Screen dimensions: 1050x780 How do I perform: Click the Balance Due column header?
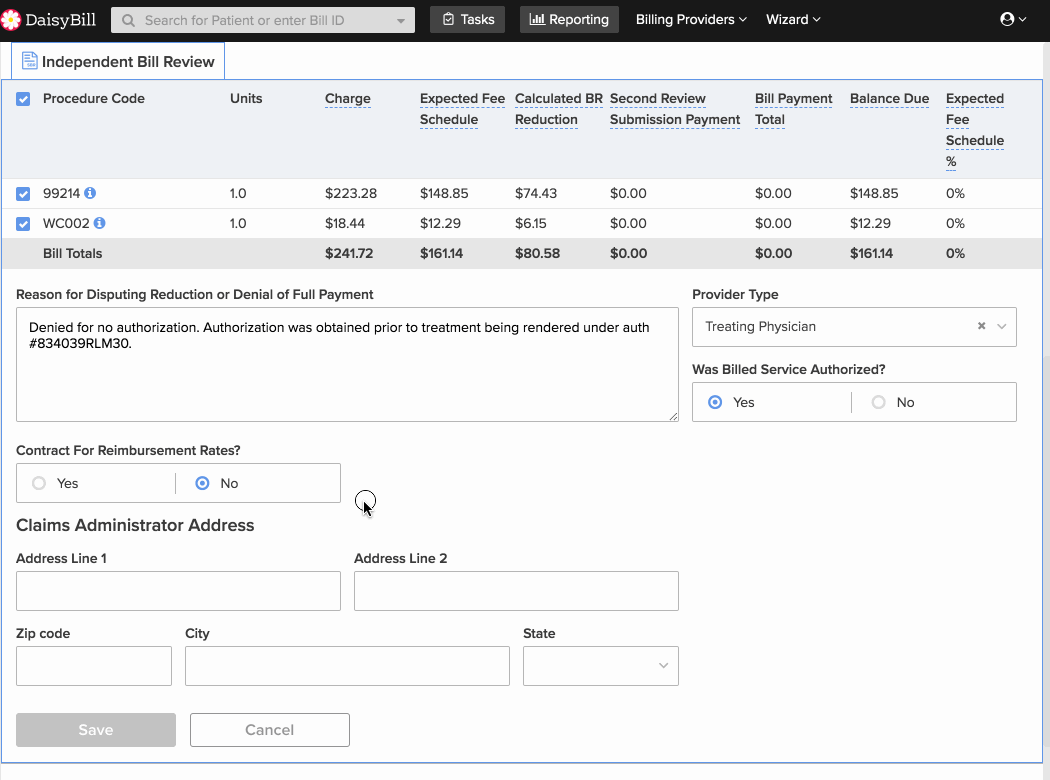[889, 98]
